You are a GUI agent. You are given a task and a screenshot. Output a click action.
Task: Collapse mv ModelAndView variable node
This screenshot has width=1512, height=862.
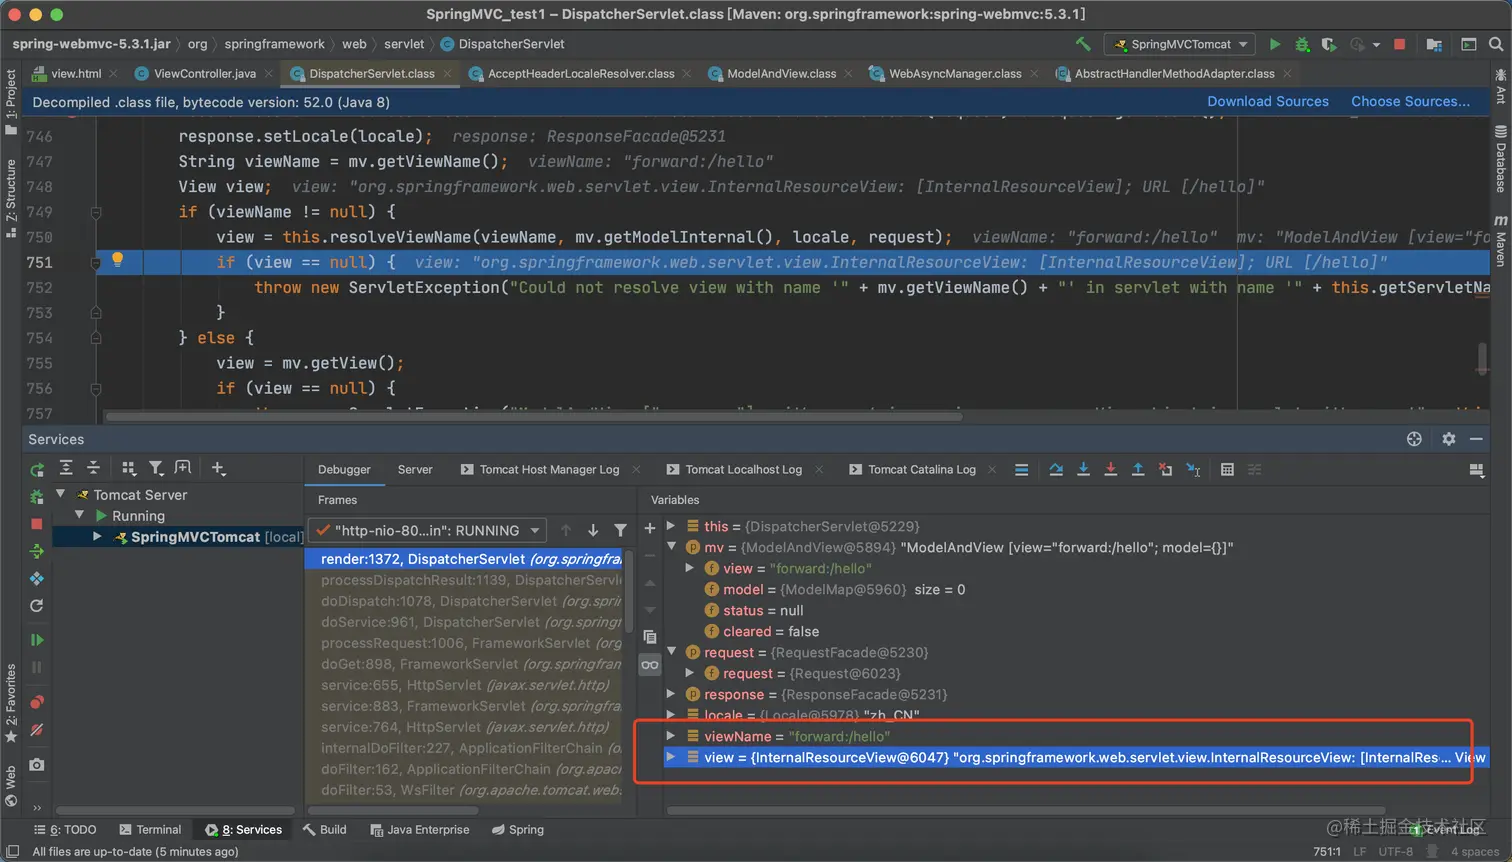(x=671, y=547)
